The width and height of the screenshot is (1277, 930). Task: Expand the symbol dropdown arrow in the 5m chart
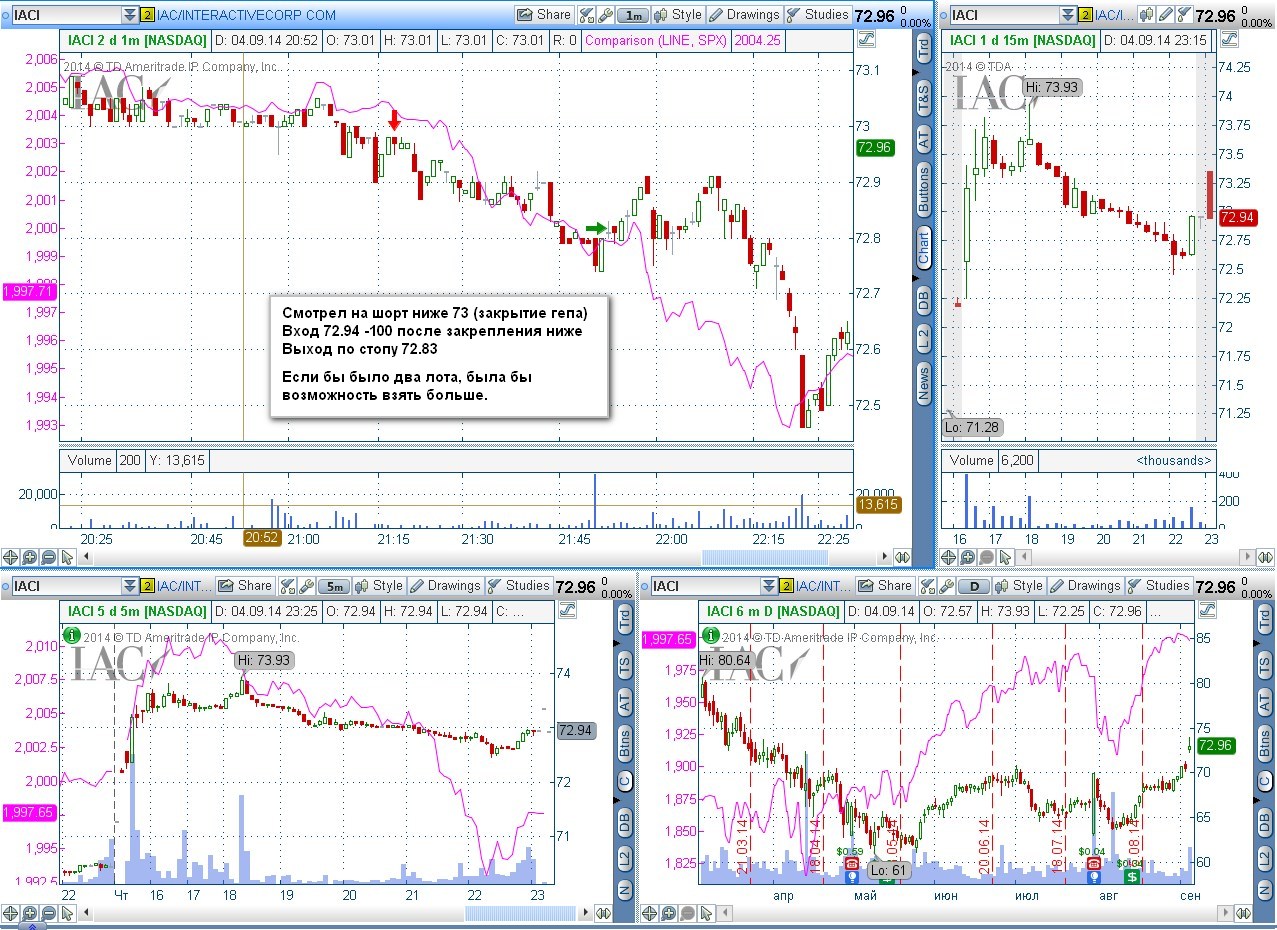click(129, 586)
